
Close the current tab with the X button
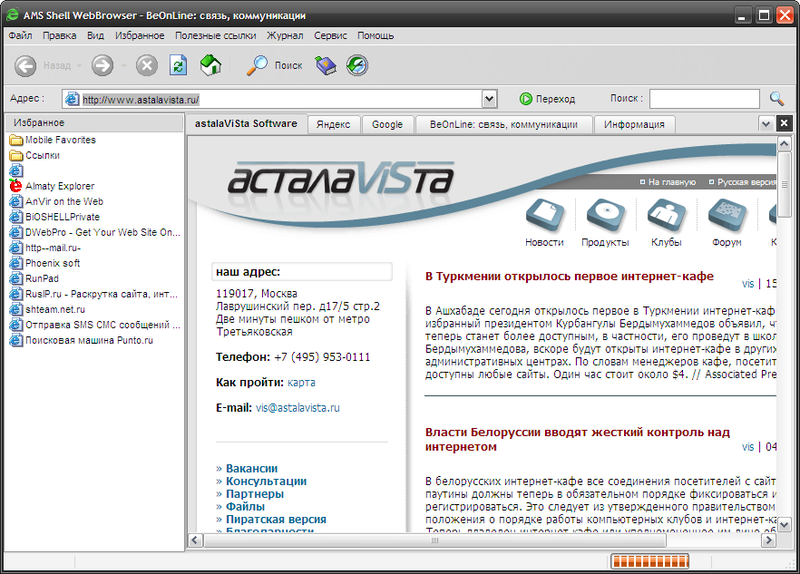(x=784, y=123)
